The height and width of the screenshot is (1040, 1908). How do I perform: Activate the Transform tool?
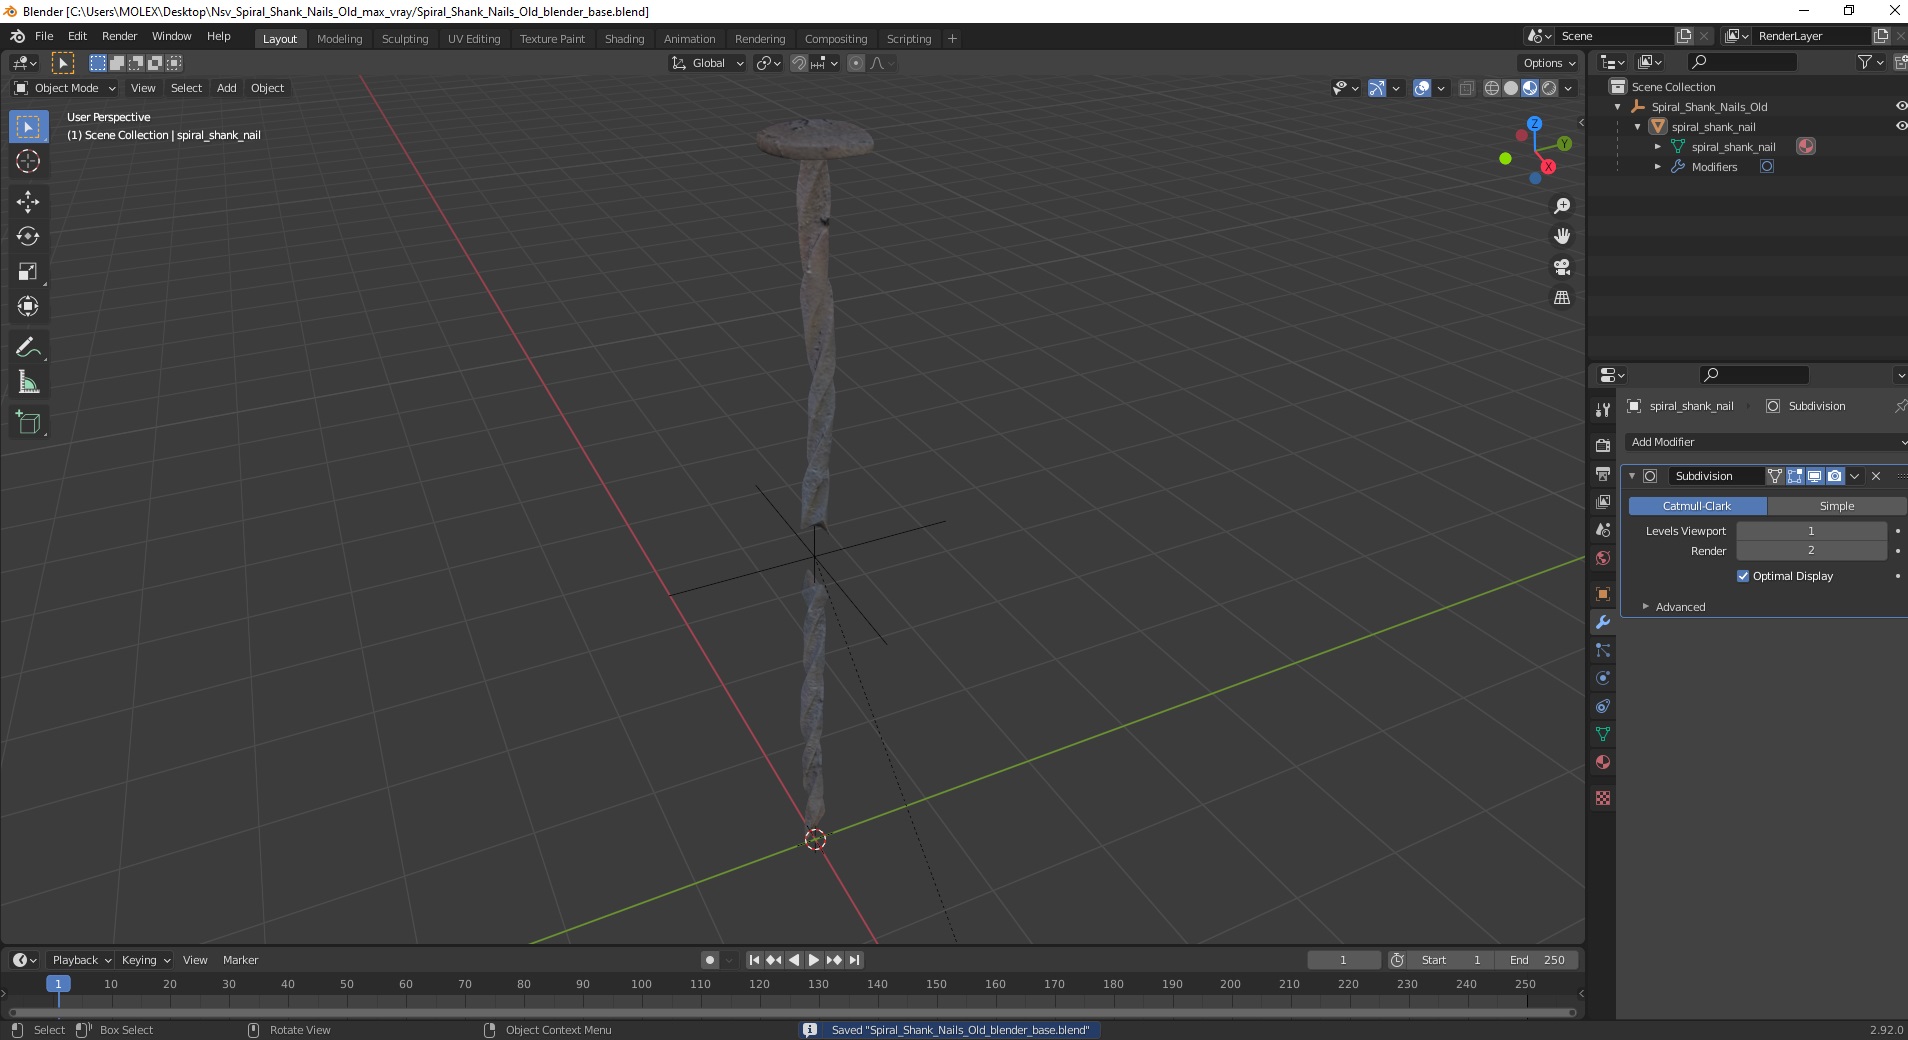(x=28, y=307)
